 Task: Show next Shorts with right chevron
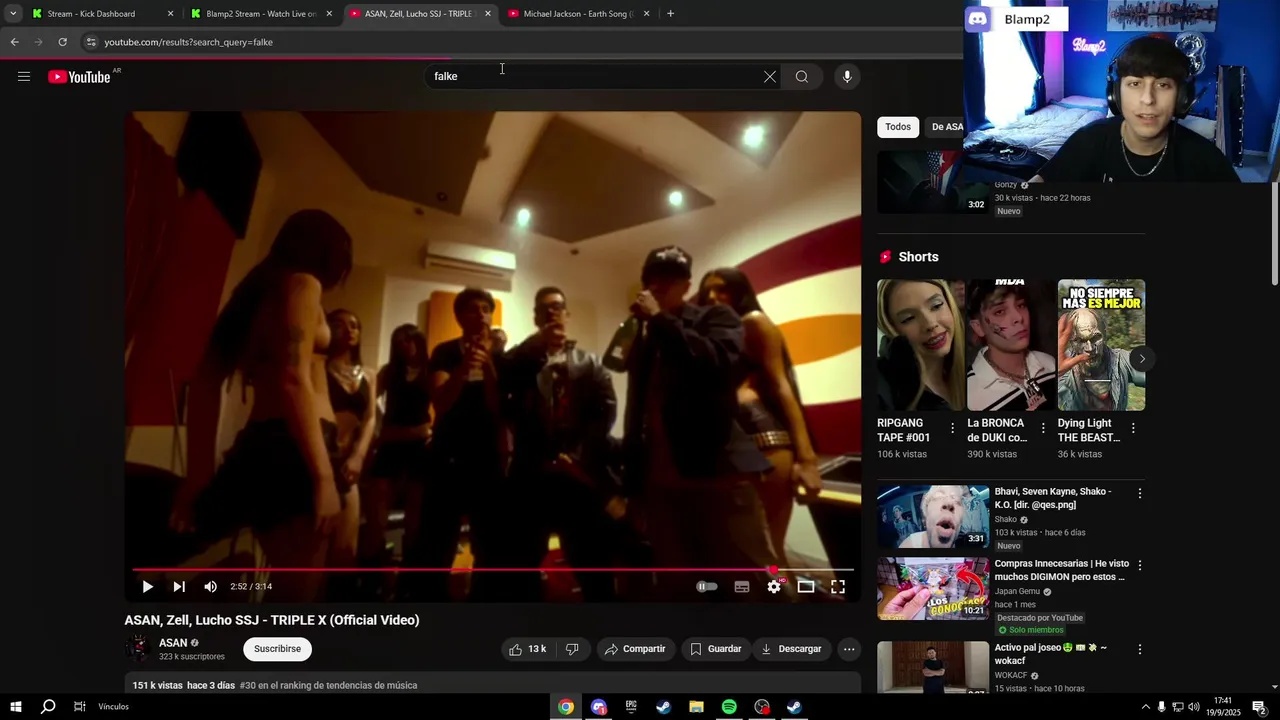[x=1142, y=359]
